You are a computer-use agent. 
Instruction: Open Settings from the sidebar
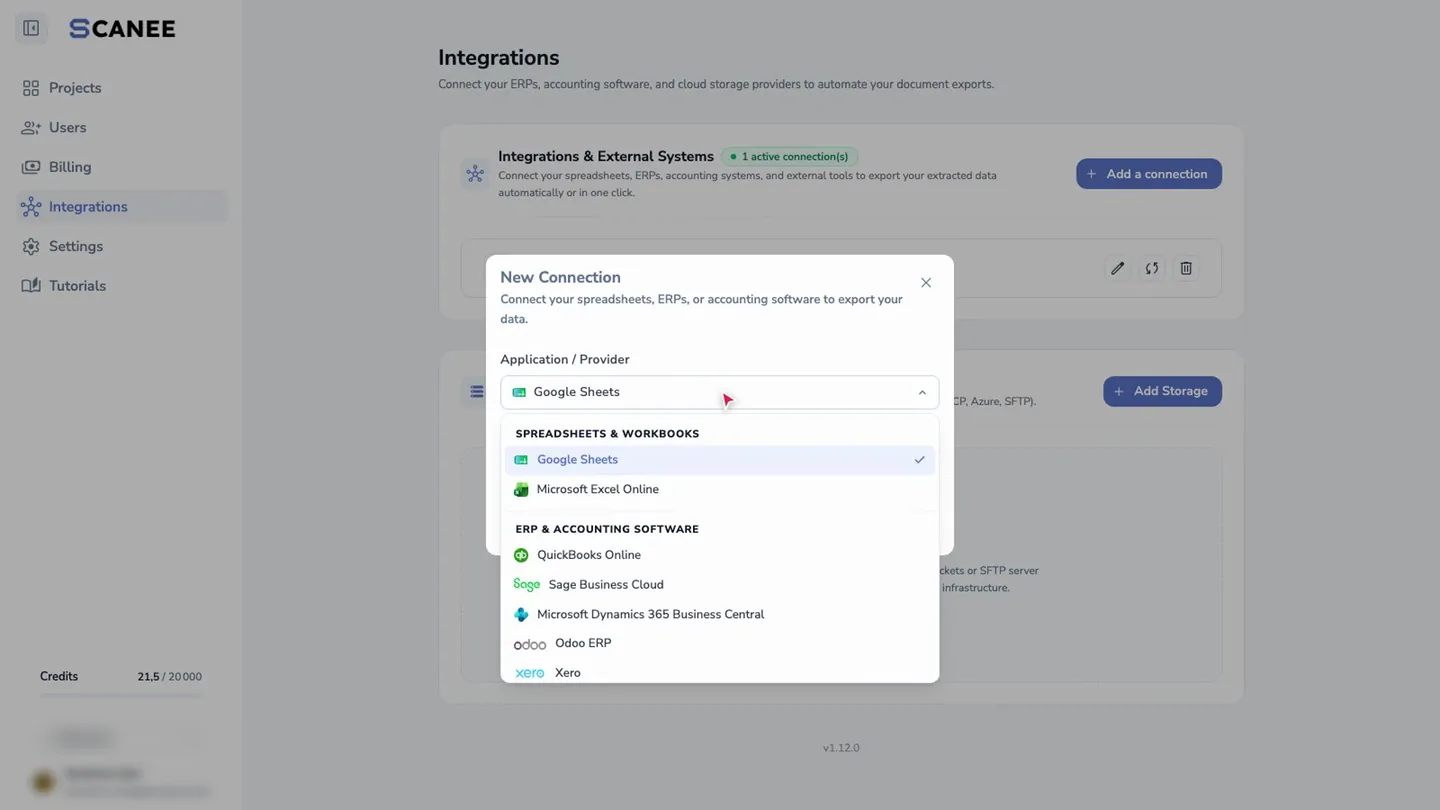[122, 246]
